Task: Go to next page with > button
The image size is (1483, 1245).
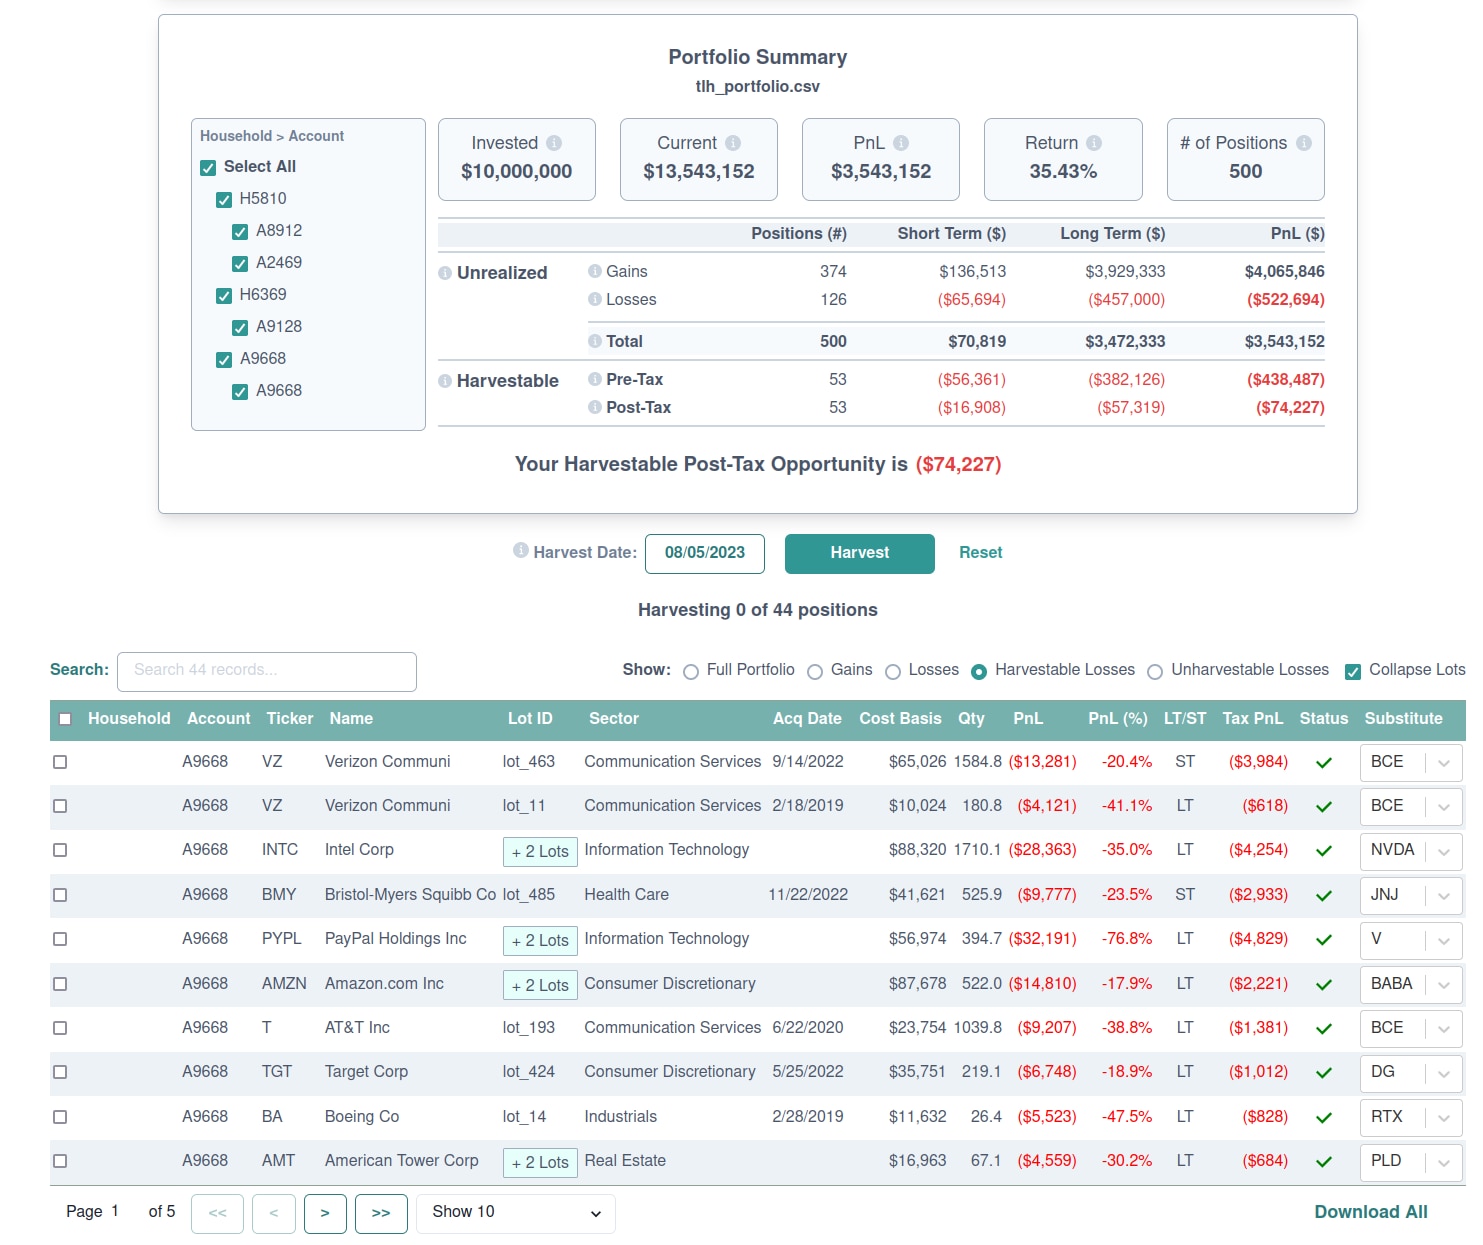Action: (325, 1213)
